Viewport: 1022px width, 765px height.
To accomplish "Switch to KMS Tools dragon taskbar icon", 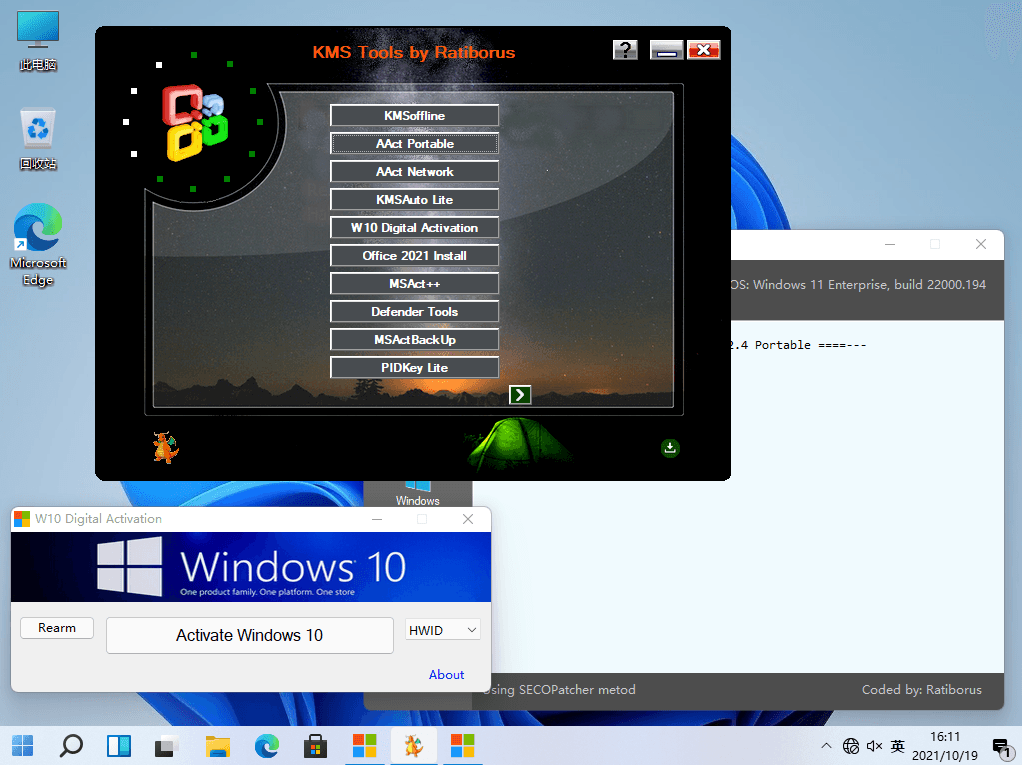I will point(414,745).
